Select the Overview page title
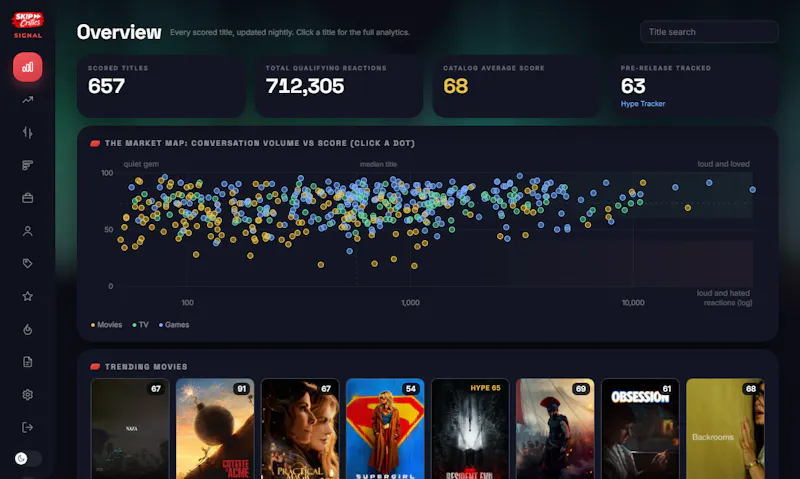This screenshot has height=479, width=800. click(119, 32)
